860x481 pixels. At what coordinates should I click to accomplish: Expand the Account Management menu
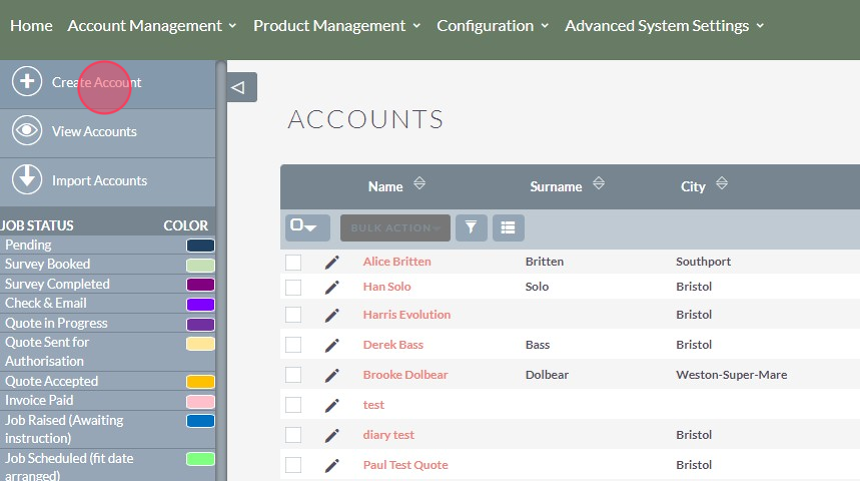(x=152, y=26)
